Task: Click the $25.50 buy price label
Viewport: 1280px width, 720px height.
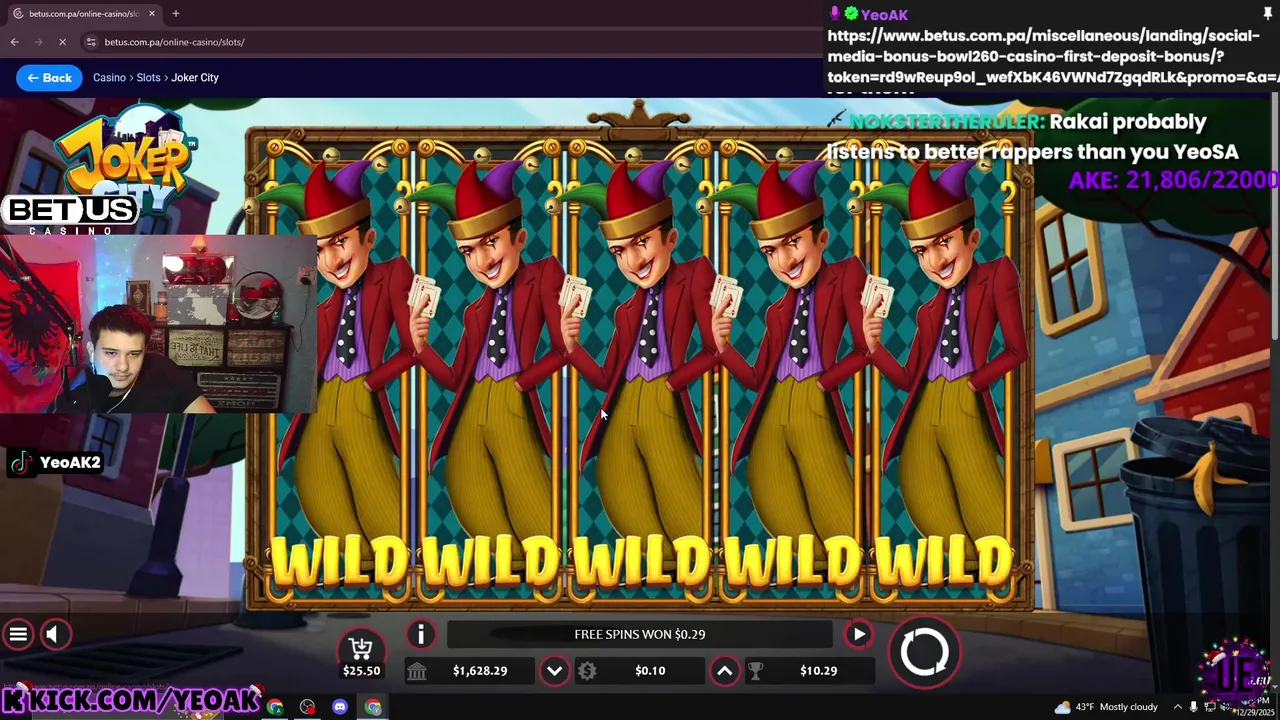Action: point(361,671)
